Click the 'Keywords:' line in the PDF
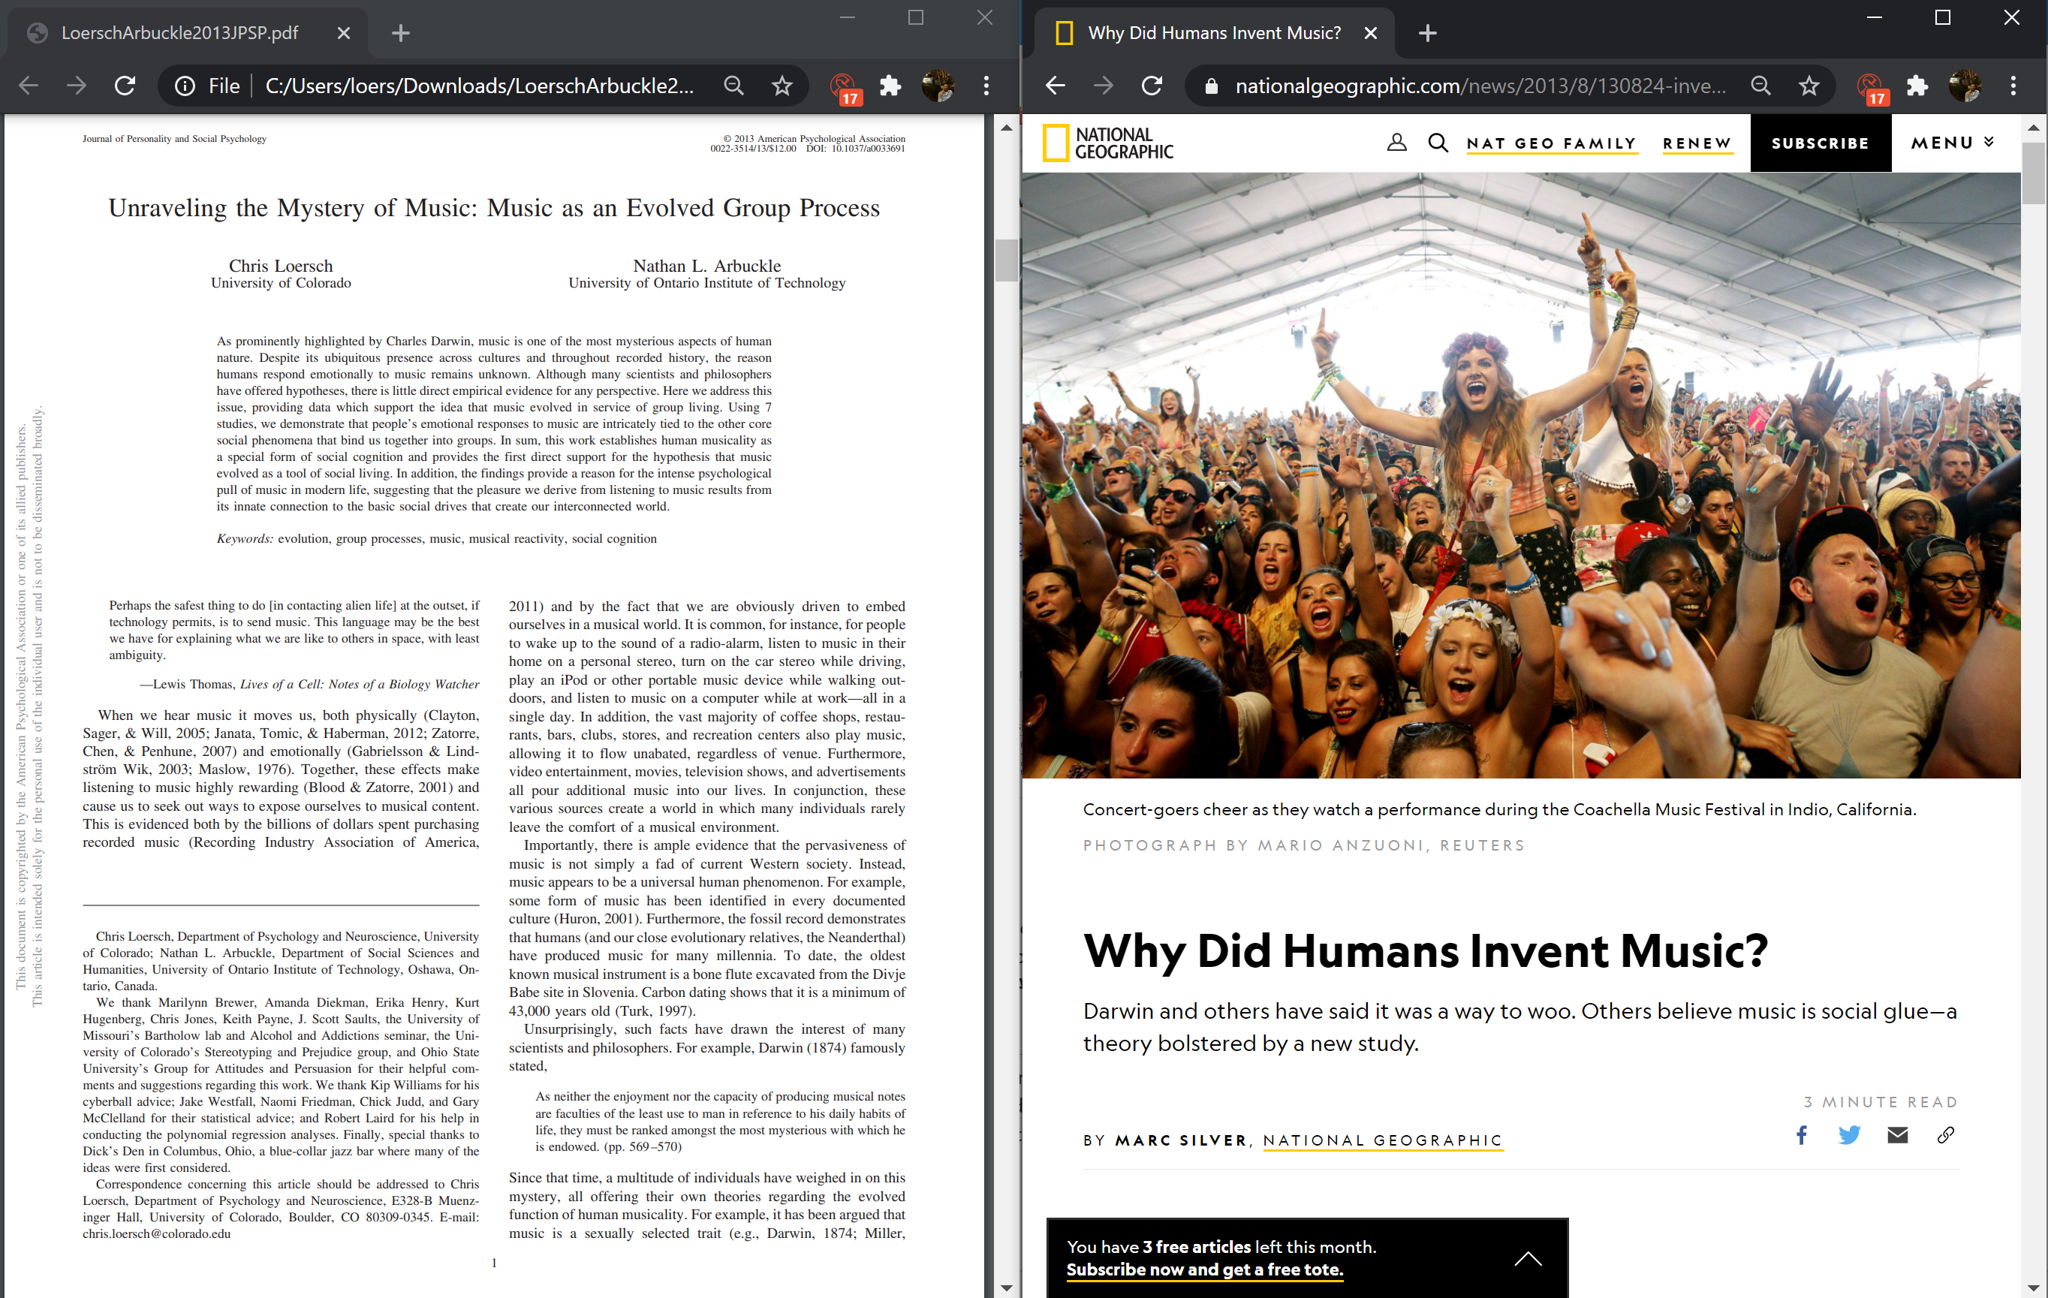 click(x=437, y=539)
